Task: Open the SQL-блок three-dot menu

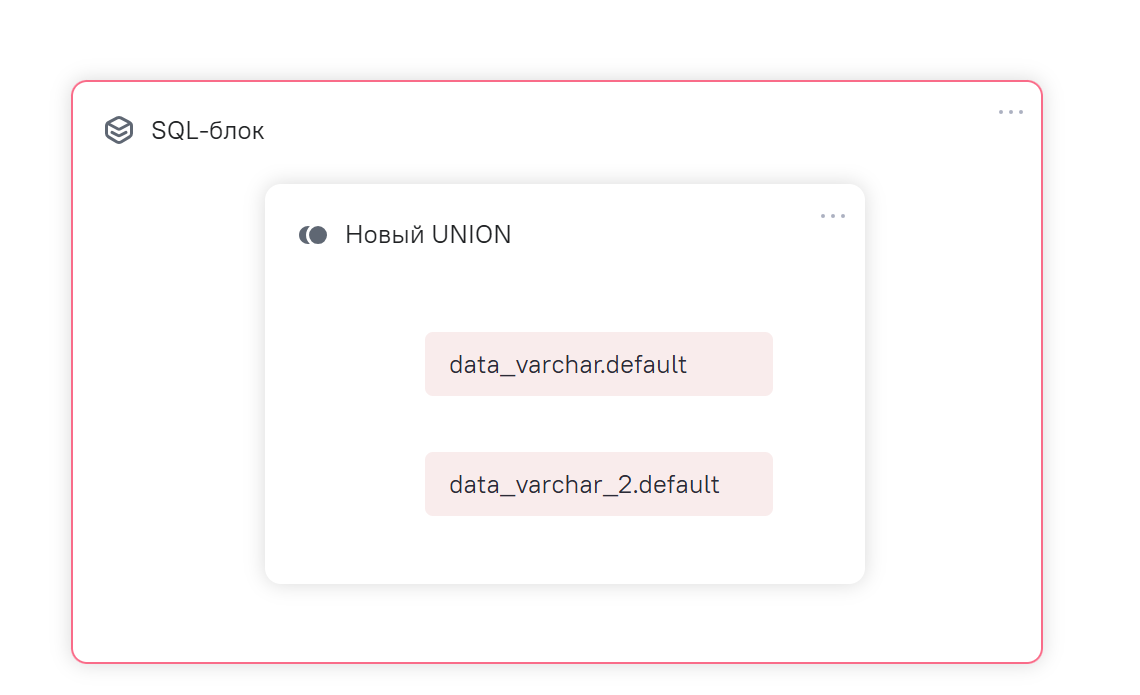Action: [1010, 112]
